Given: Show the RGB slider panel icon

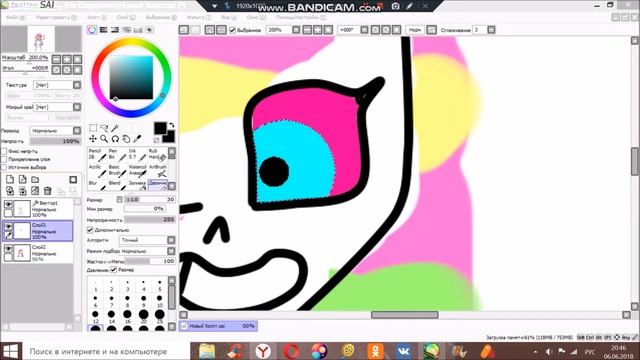Looking at the screenshot, I should tap(104, 30).
